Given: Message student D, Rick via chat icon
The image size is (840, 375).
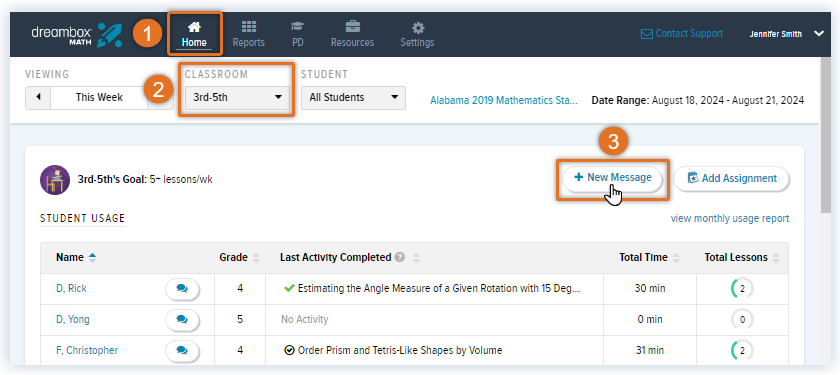Looking at the screenshot, I should (182, 288).
